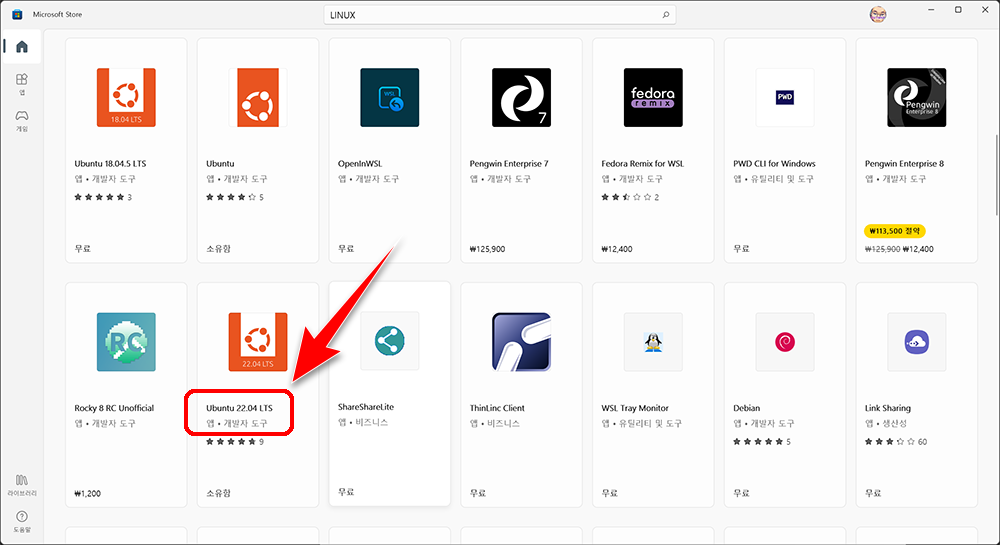1000x545 pixels.
Task: Open the Library in the sidebar
Action: [22, 484]
